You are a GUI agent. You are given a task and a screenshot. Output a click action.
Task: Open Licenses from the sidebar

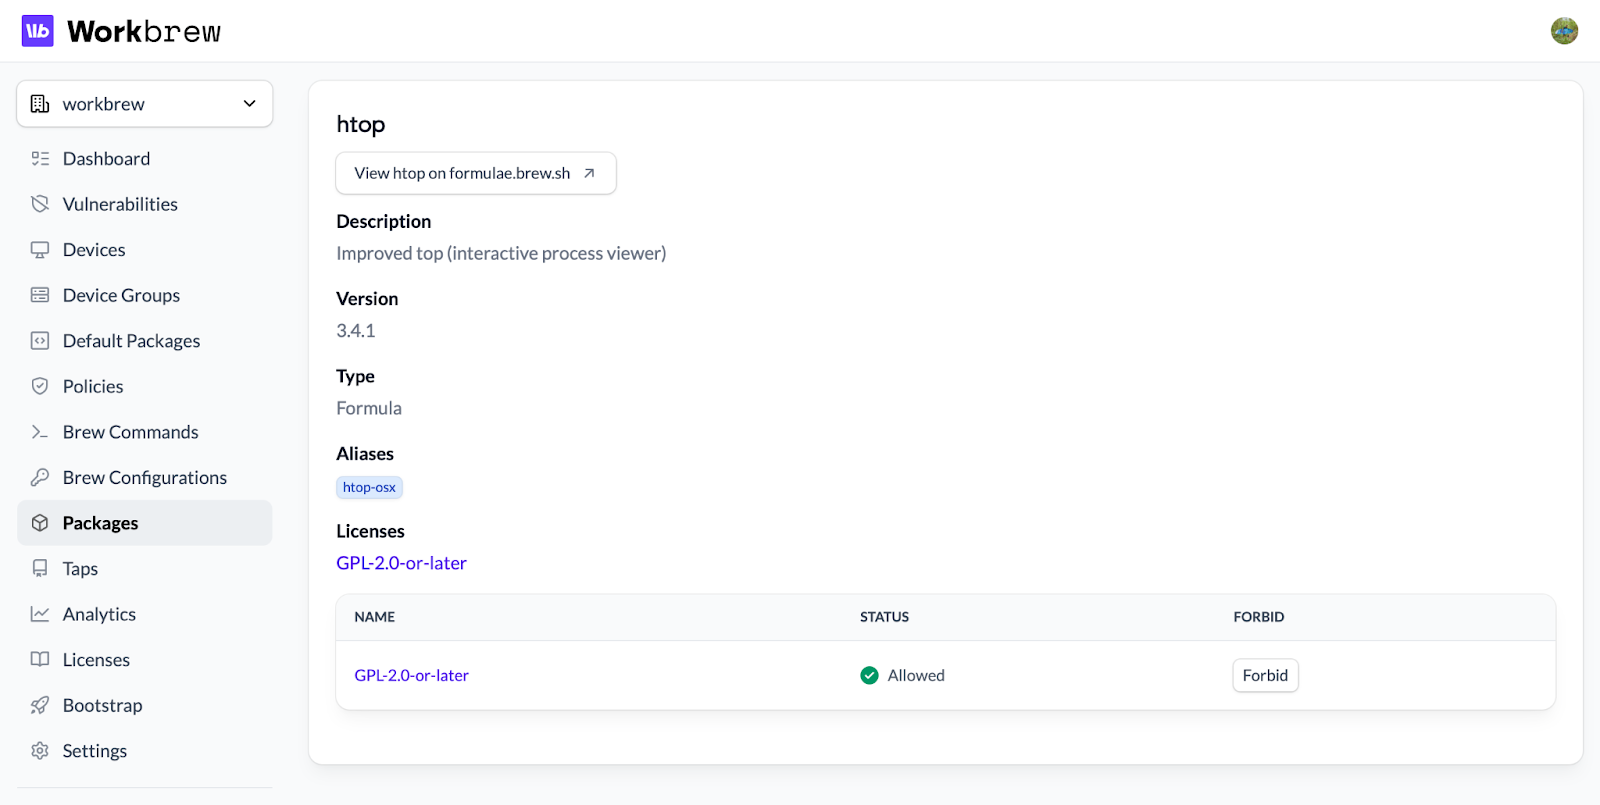(96, 660)
